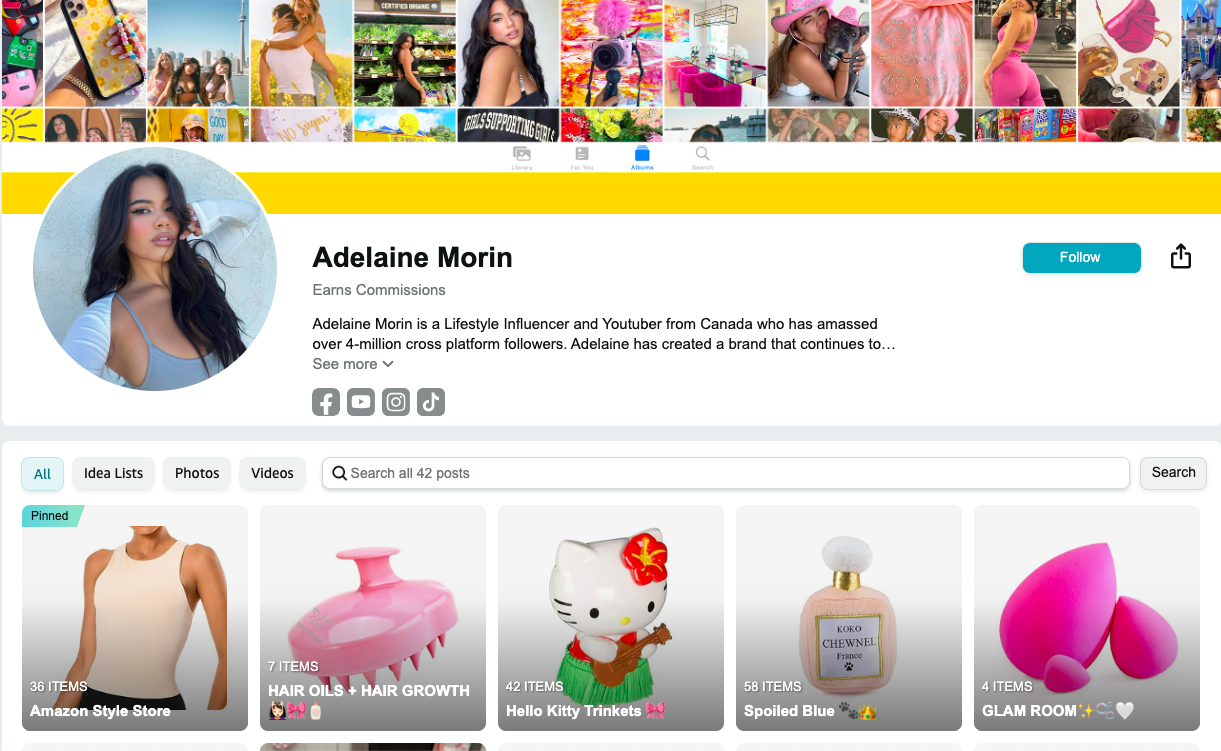This screenshot has height=751, width=1221.
Task: Switch to the Videos tab
Action: (x=272, y=473)
